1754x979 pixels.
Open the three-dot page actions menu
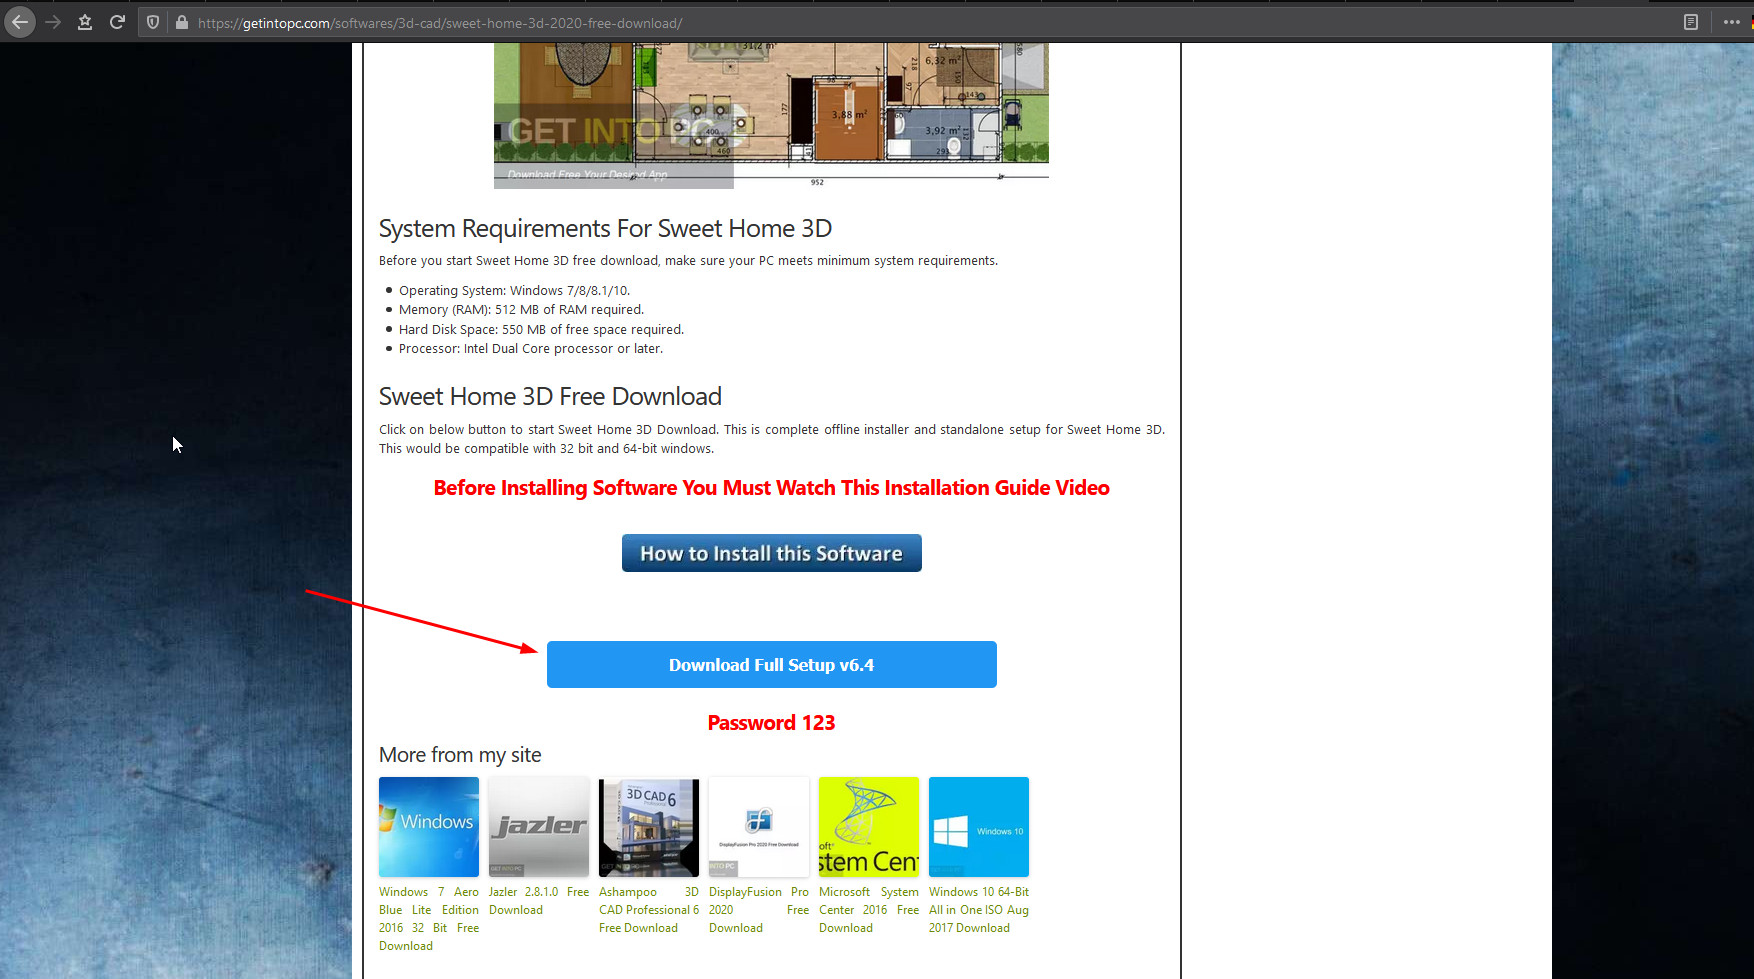click(x=1732, y=22)
